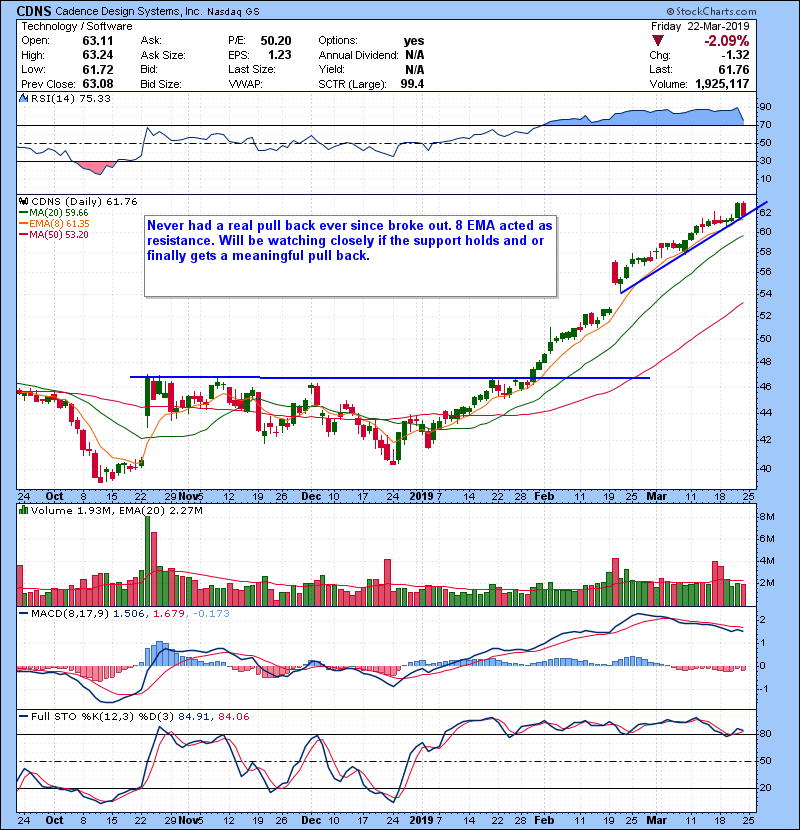Screen dimensions: 800x830
Task: Click the stochastic %D value 84.06
Action: 233,717
